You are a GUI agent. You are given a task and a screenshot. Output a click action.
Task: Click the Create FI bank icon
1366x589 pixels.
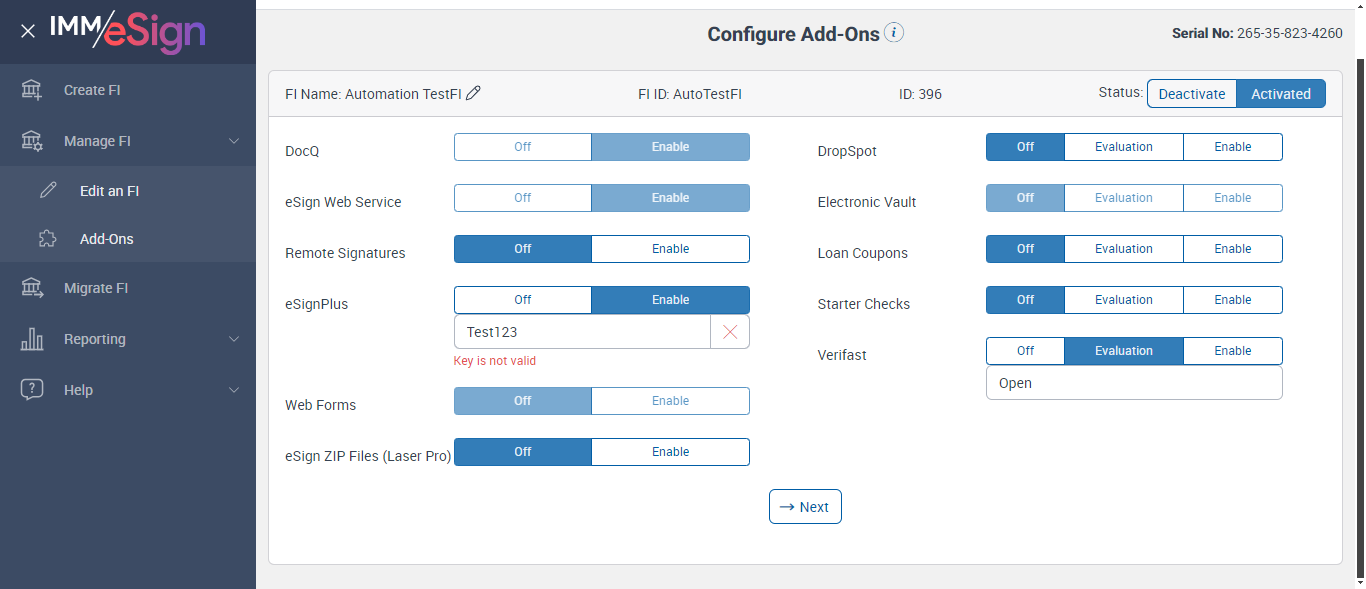[32, 90]
